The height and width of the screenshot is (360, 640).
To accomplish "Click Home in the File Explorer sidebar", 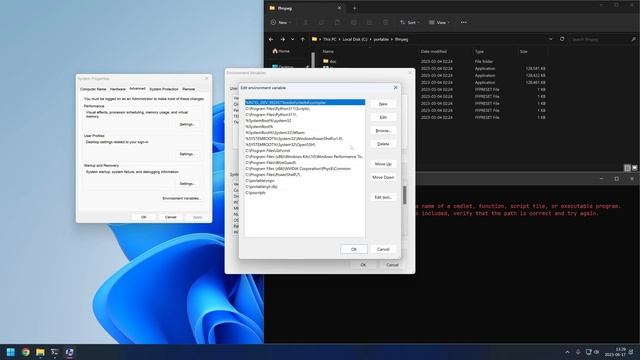I will pyautogui.click(x=281, y=51).
